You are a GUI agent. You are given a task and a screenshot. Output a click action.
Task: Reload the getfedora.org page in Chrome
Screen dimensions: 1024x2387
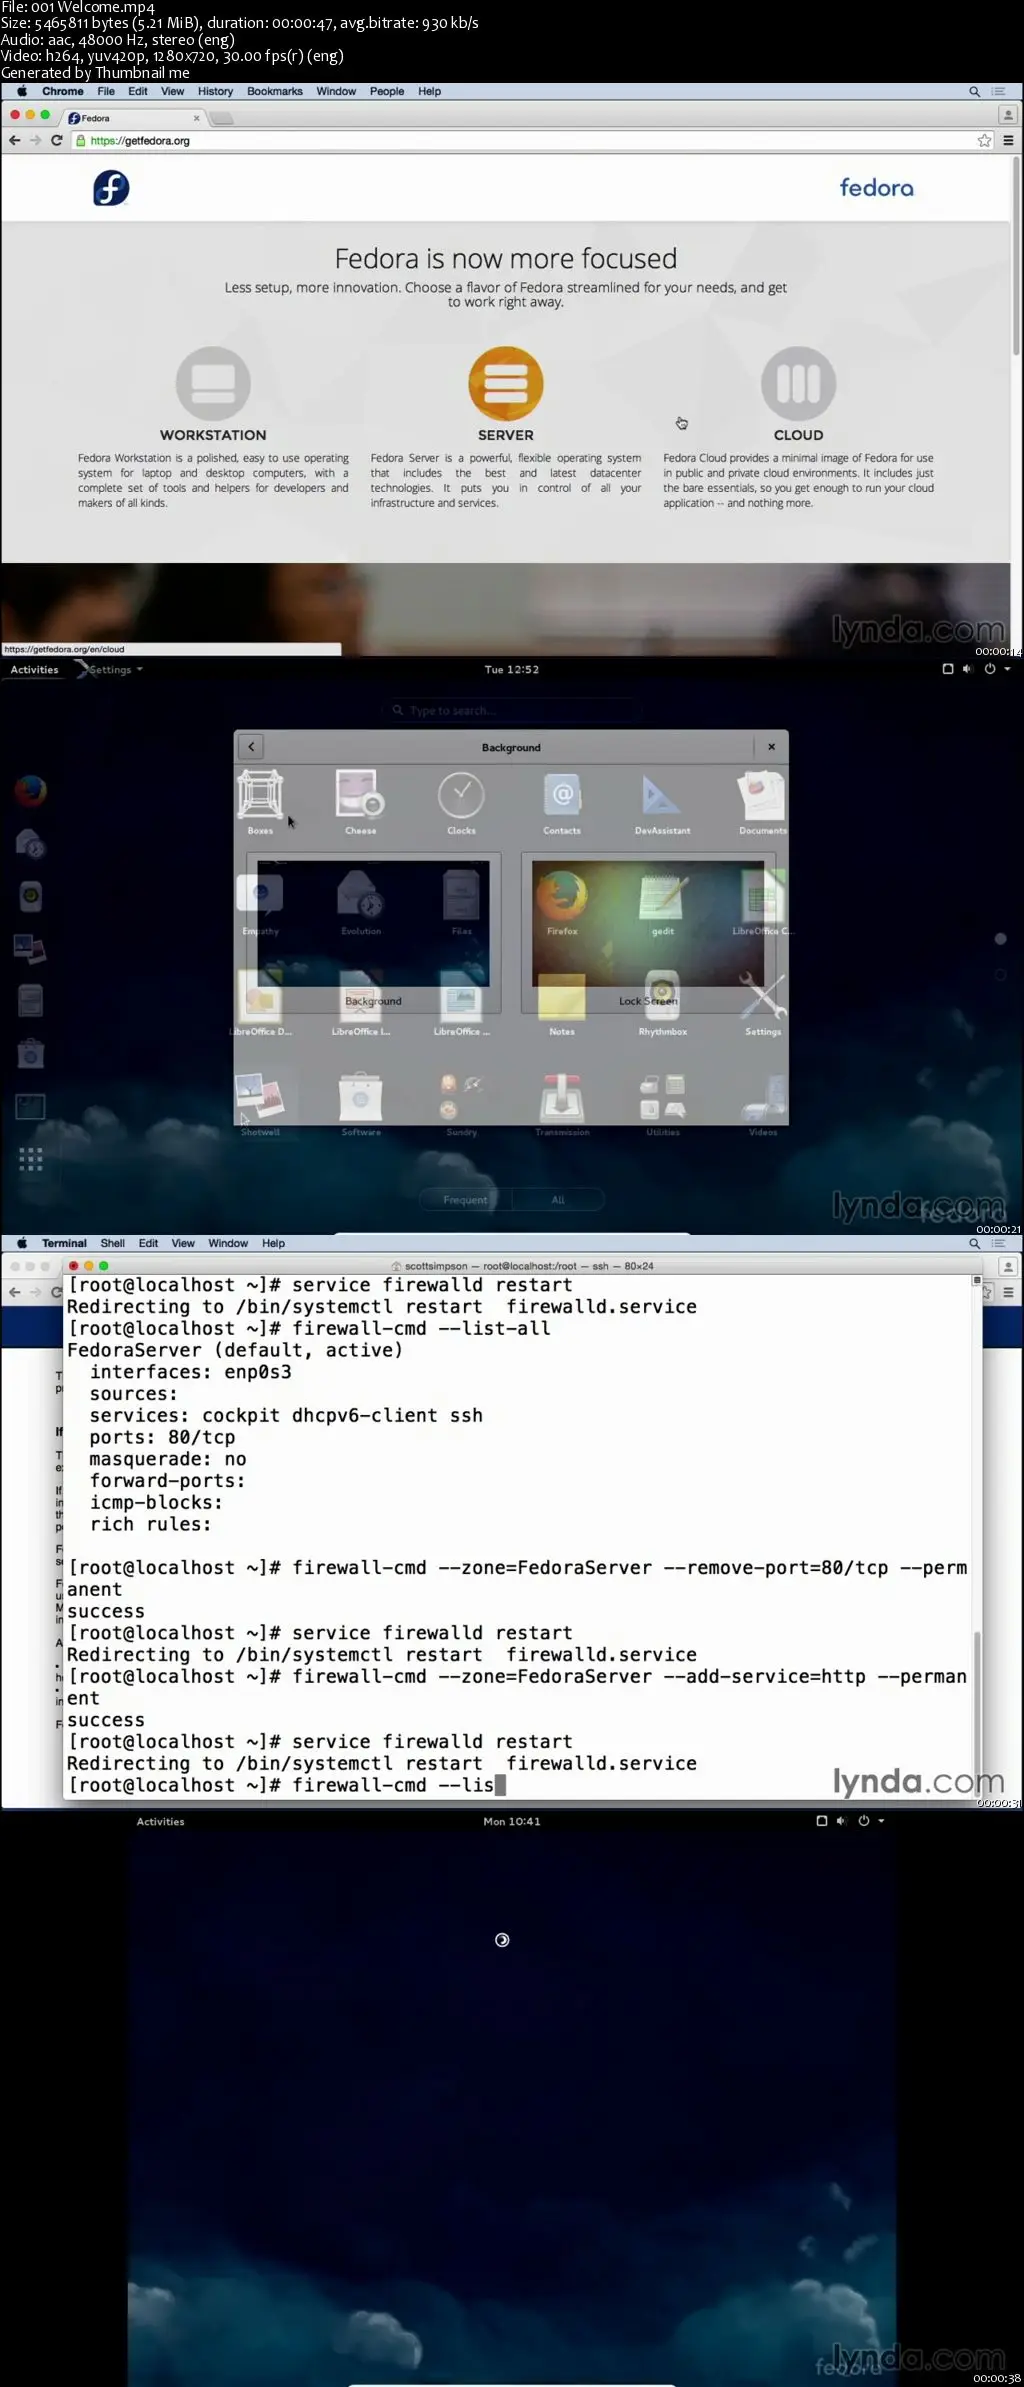tap(57, 141)
